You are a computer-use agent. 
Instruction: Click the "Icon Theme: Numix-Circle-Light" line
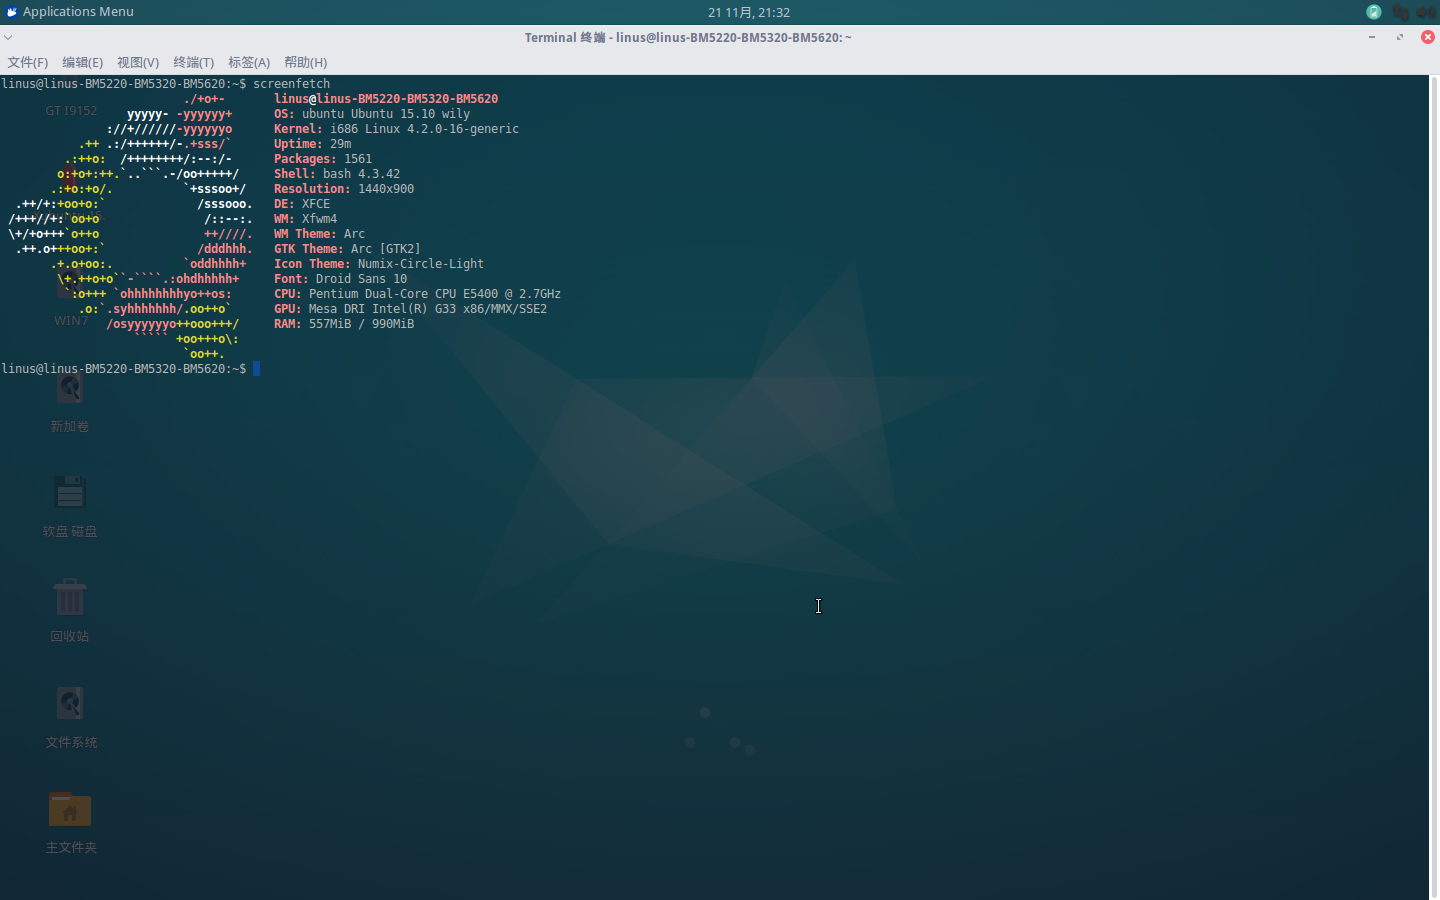pos(379,264)
